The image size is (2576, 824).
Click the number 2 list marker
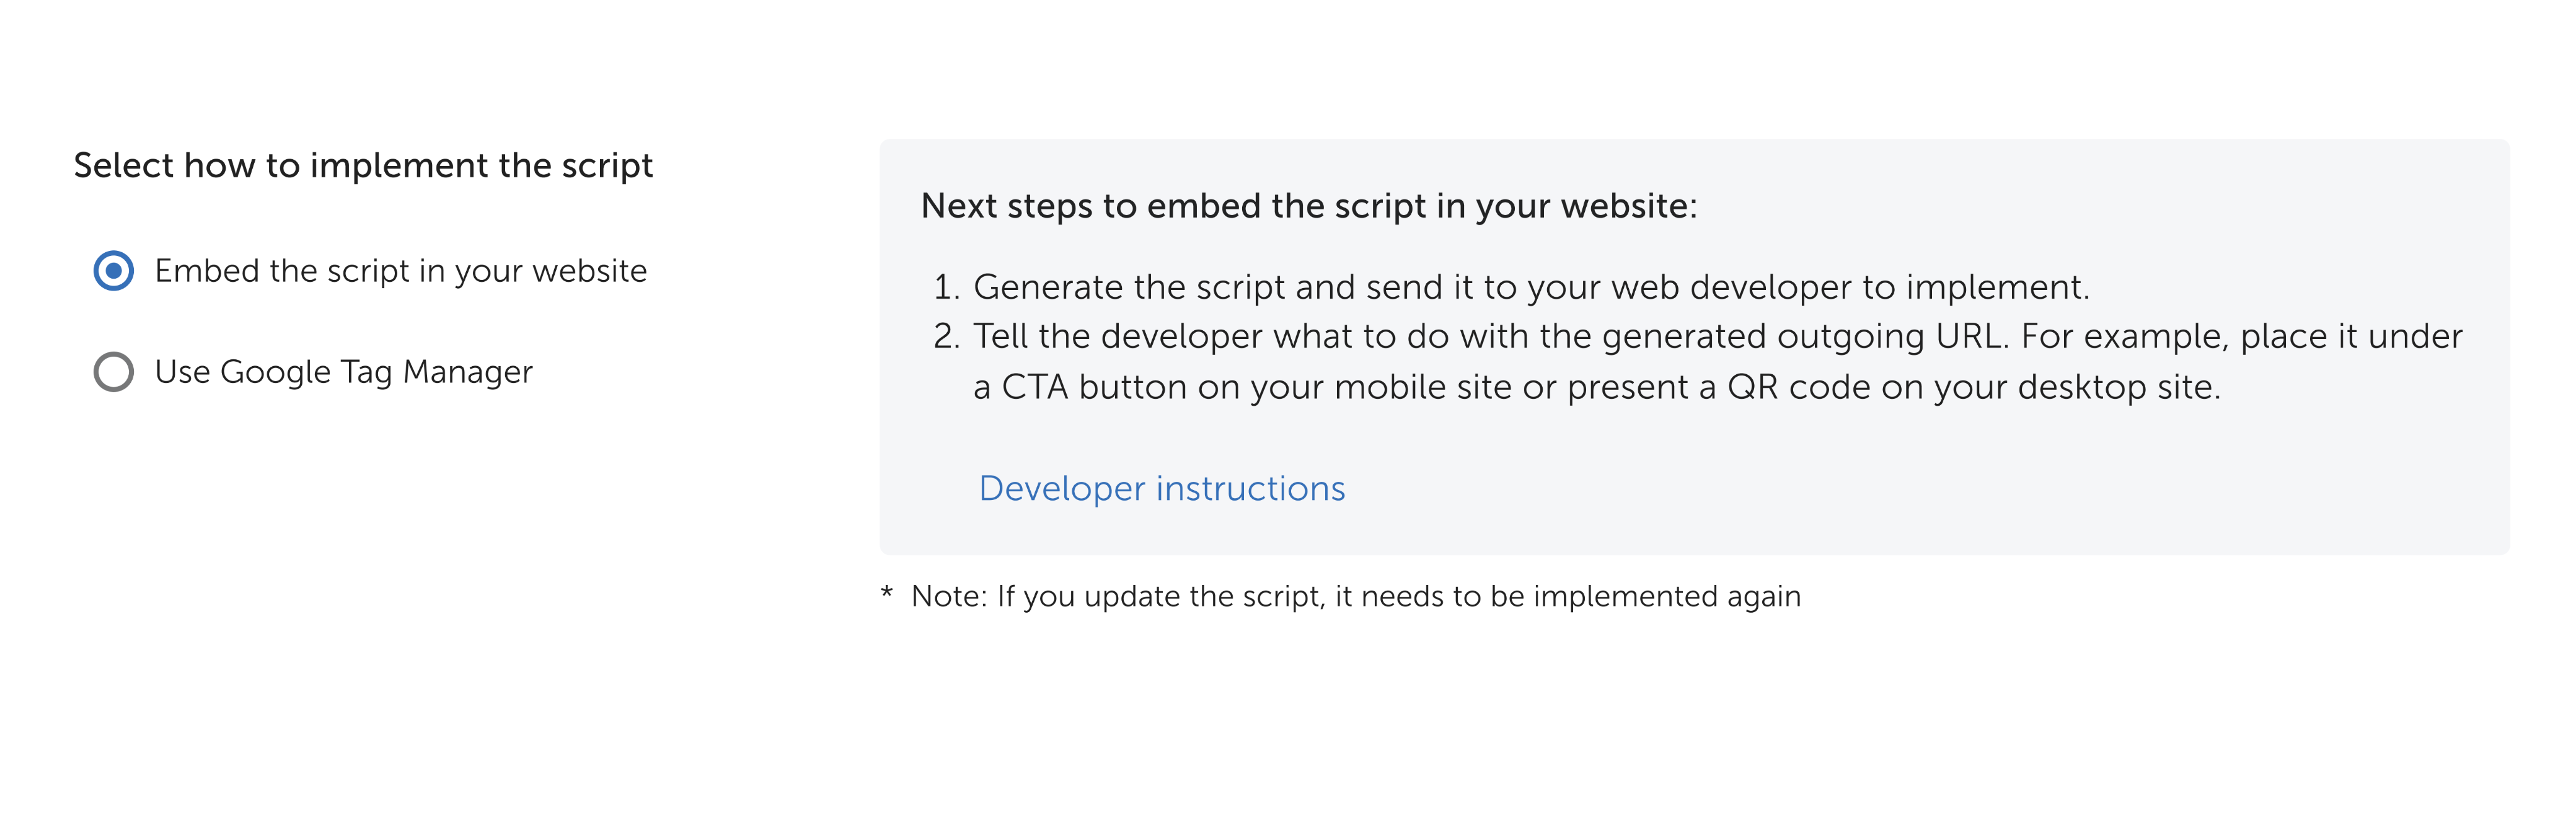(945, 337)
